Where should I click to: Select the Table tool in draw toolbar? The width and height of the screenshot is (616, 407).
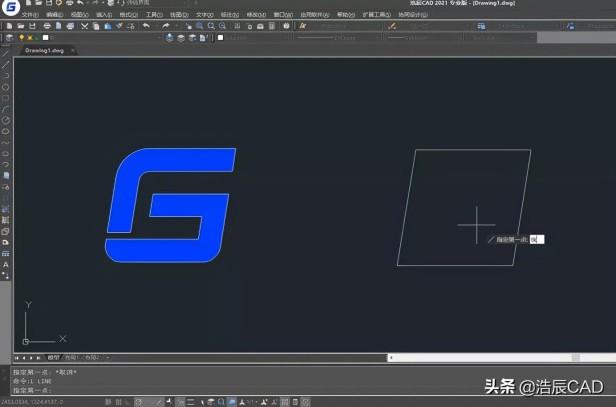6,254
